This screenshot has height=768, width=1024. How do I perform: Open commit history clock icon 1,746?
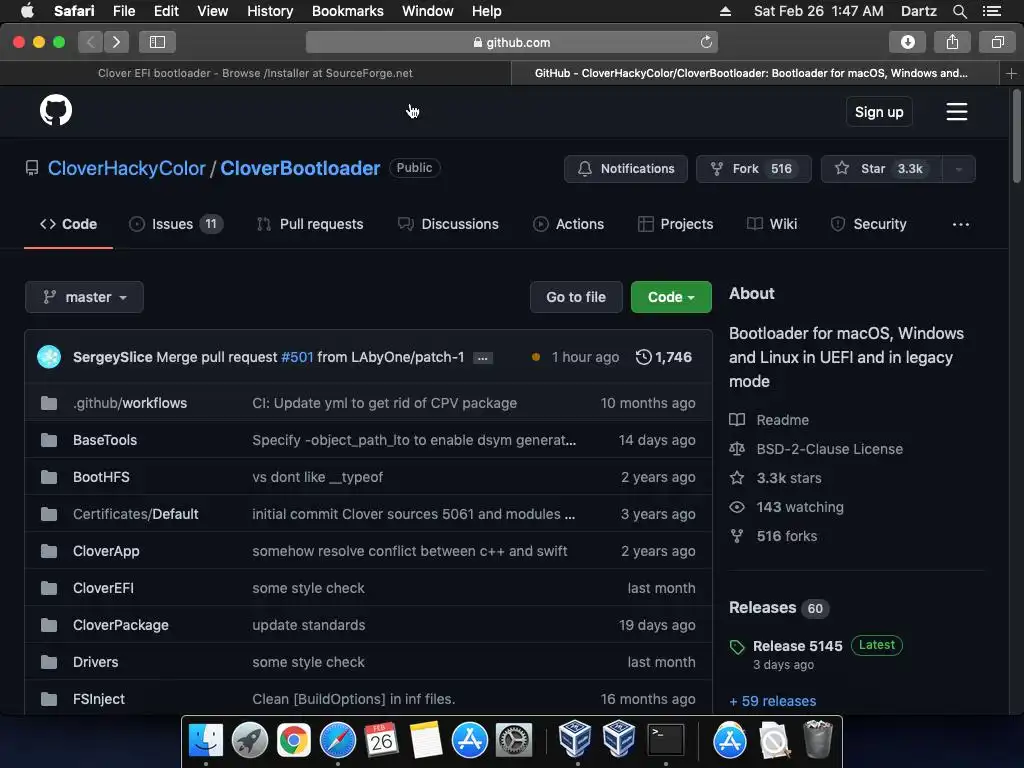click(664, 357)
